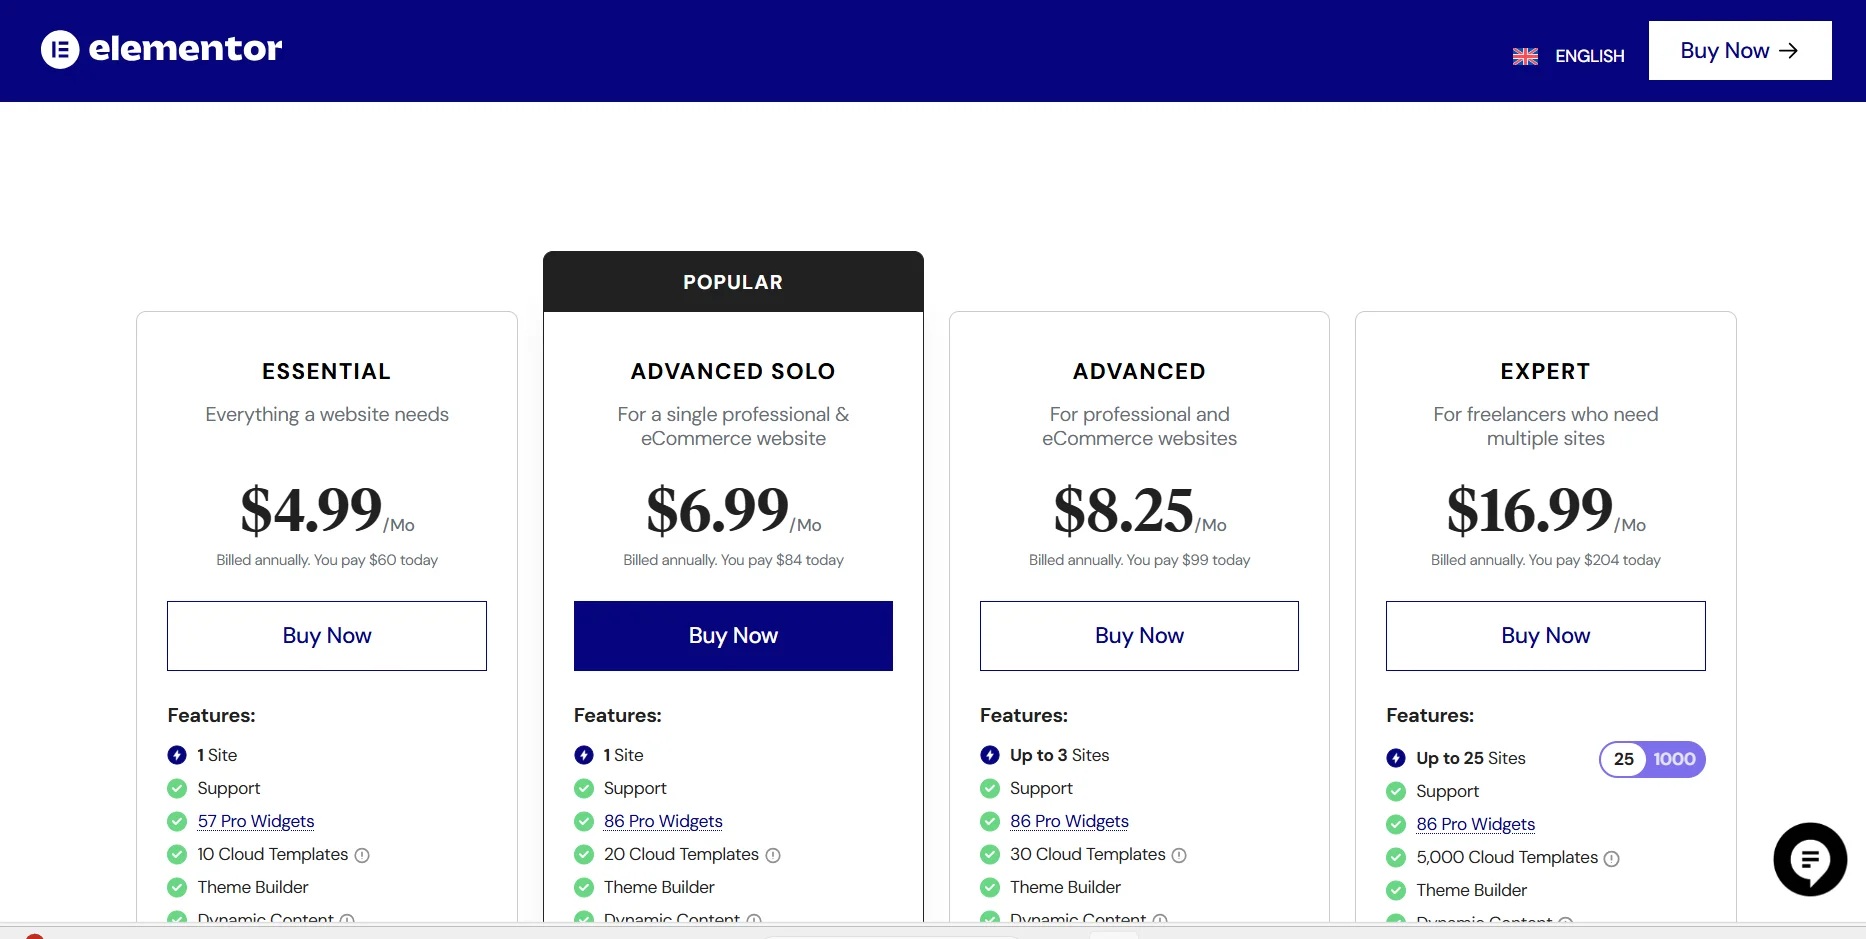Select 25 sites in Expert toggle
This screenshot has height=939, width=1866.
(x=1624, y=759)
